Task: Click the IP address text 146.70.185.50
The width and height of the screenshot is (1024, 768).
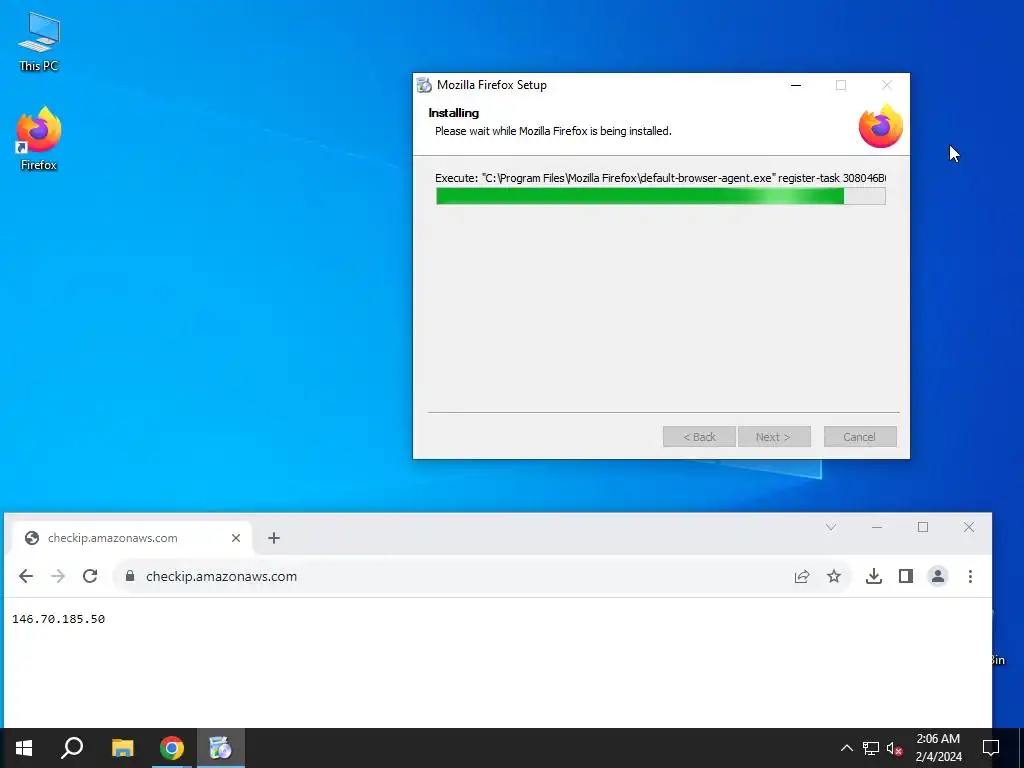Action: [x=58, y=619]
